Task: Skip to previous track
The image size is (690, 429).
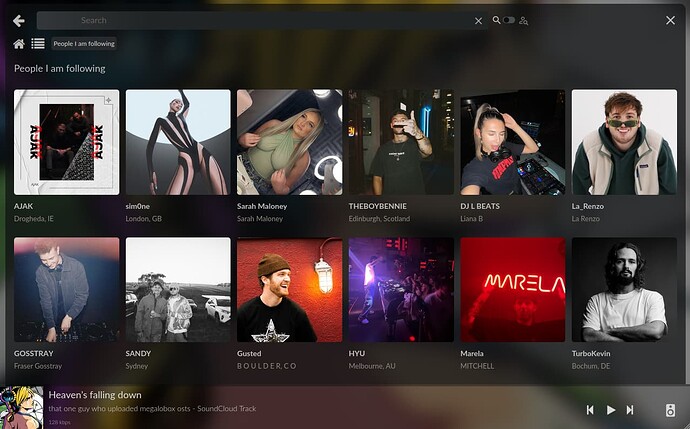Action: (x=590, y=410)
